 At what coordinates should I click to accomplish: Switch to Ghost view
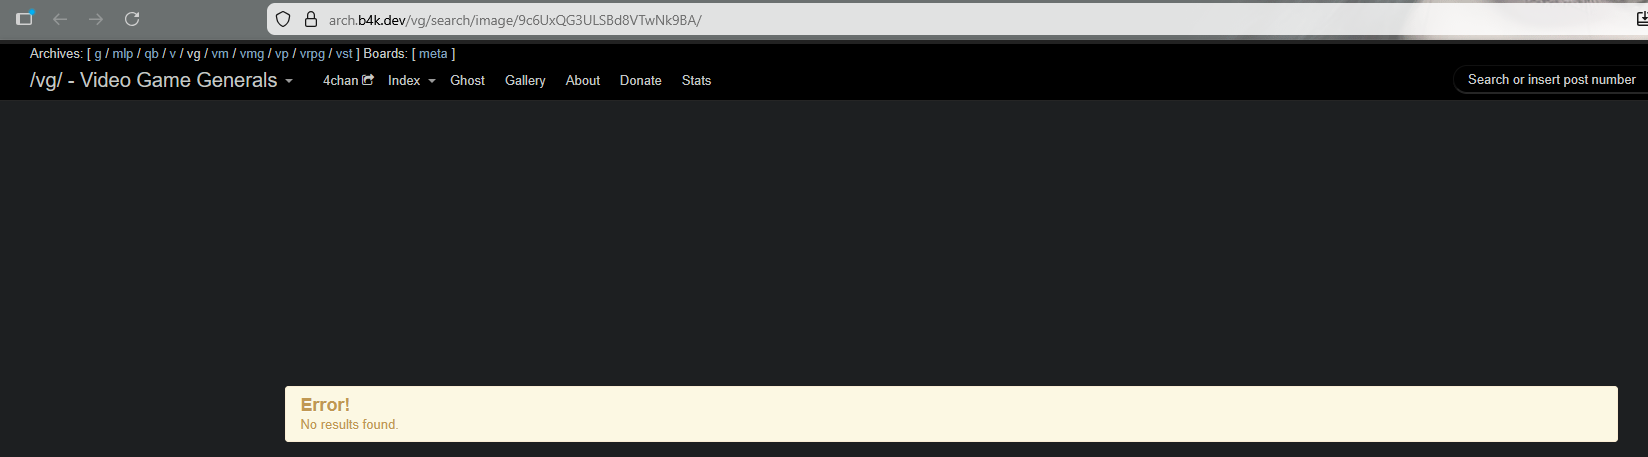pos(467,80)
